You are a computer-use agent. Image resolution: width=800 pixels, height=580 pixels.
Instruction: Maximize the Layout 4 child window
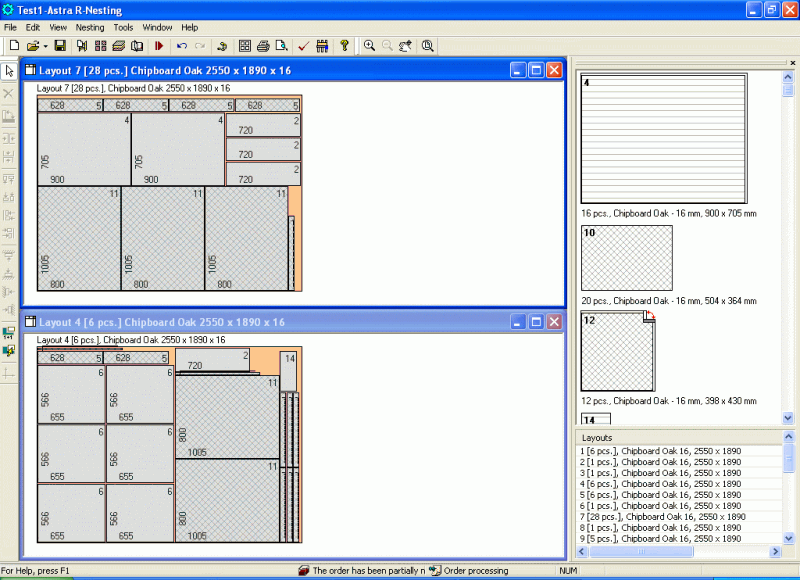[x=536, y=322]
